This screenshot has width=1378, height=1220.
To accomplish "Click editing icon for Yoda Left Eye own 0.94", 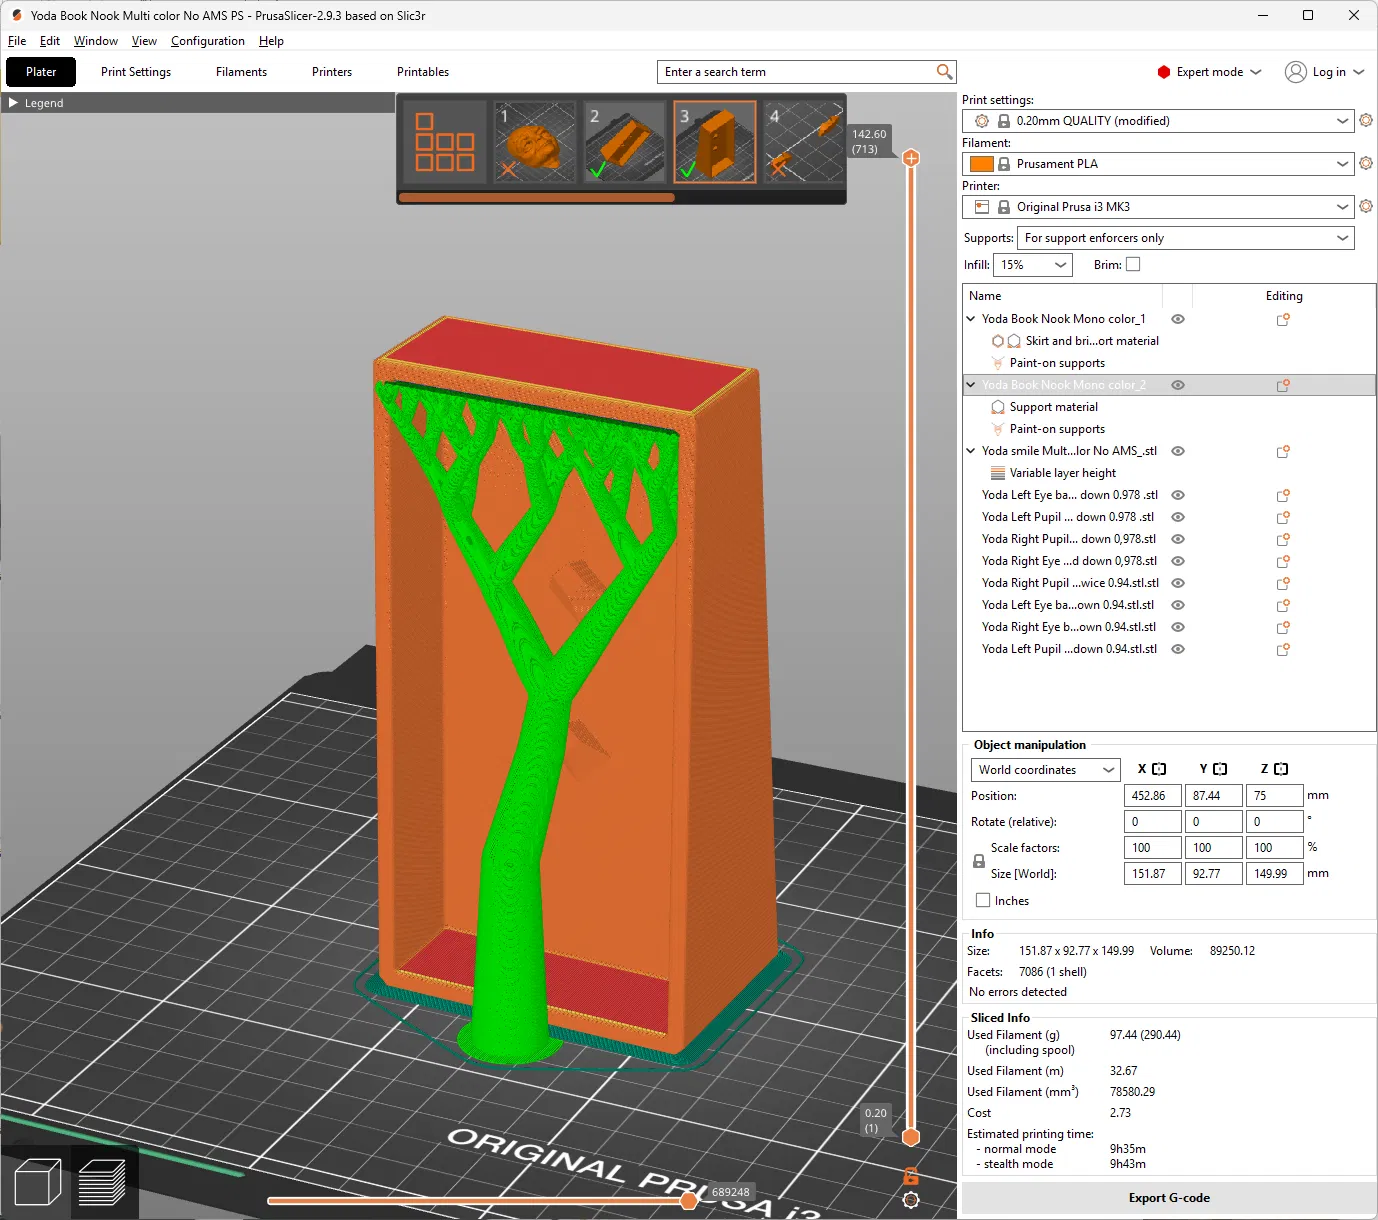I will point(1283,605).
